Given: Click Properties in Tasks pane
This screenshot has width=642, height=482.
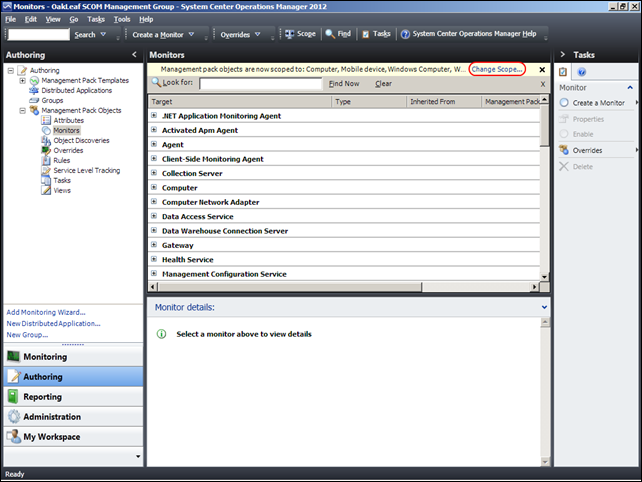Looking at the screenshot, I should [588, 119].
